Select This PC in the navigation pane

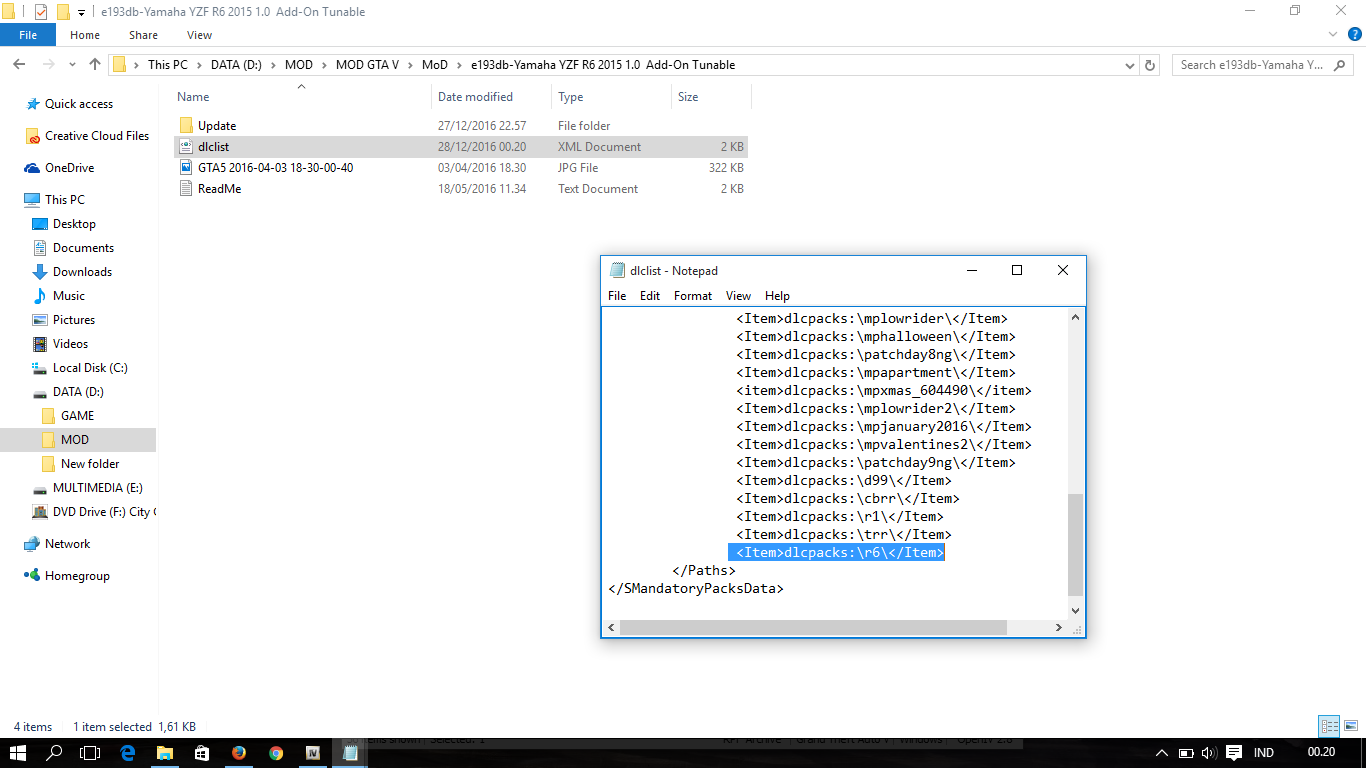[64, 200]
